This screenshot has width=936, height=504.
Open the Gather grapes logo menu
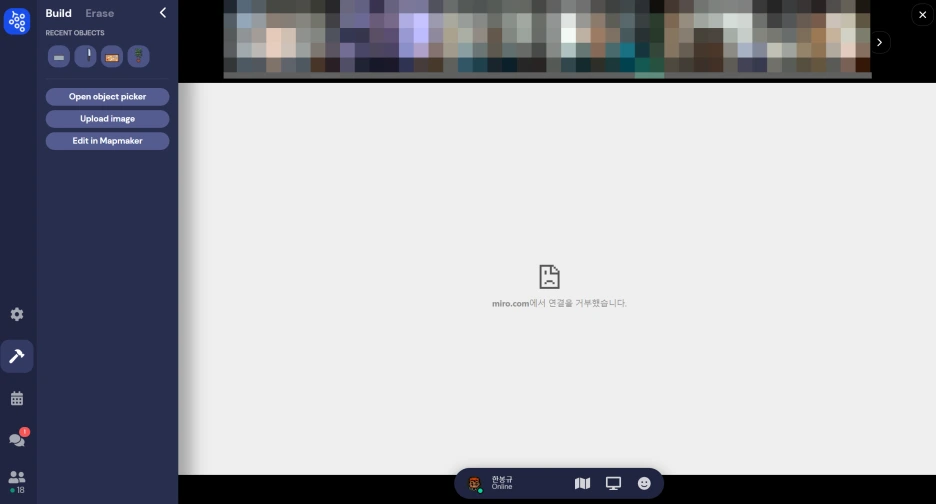(17, 21)
